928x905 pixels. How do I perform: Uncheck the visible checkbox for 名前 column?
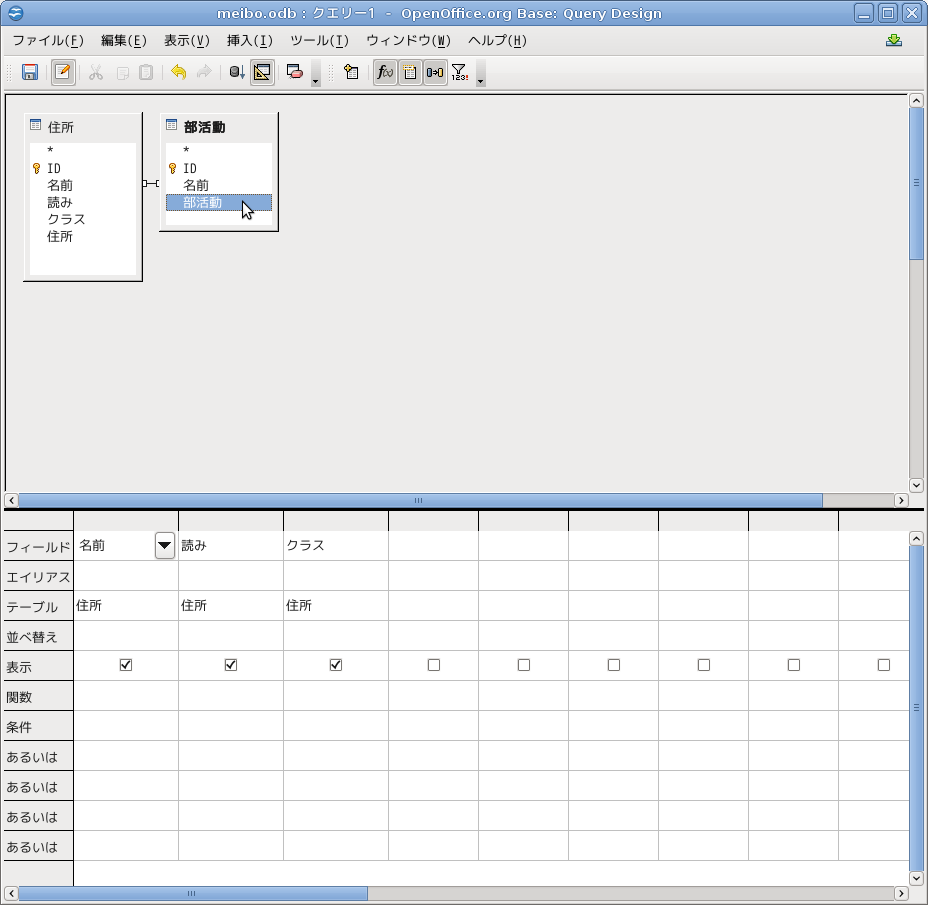pos(126,665)
